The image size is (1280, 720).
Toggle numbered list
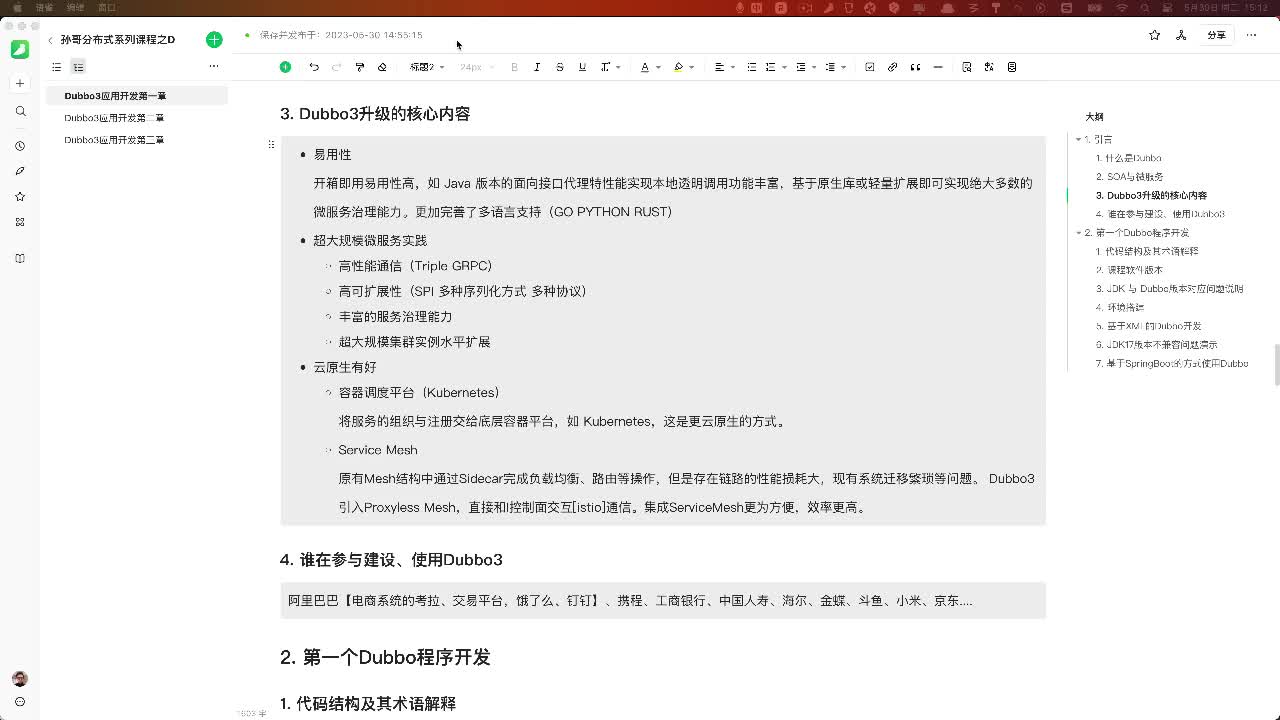pyautogui.click(x=770, y=67)
